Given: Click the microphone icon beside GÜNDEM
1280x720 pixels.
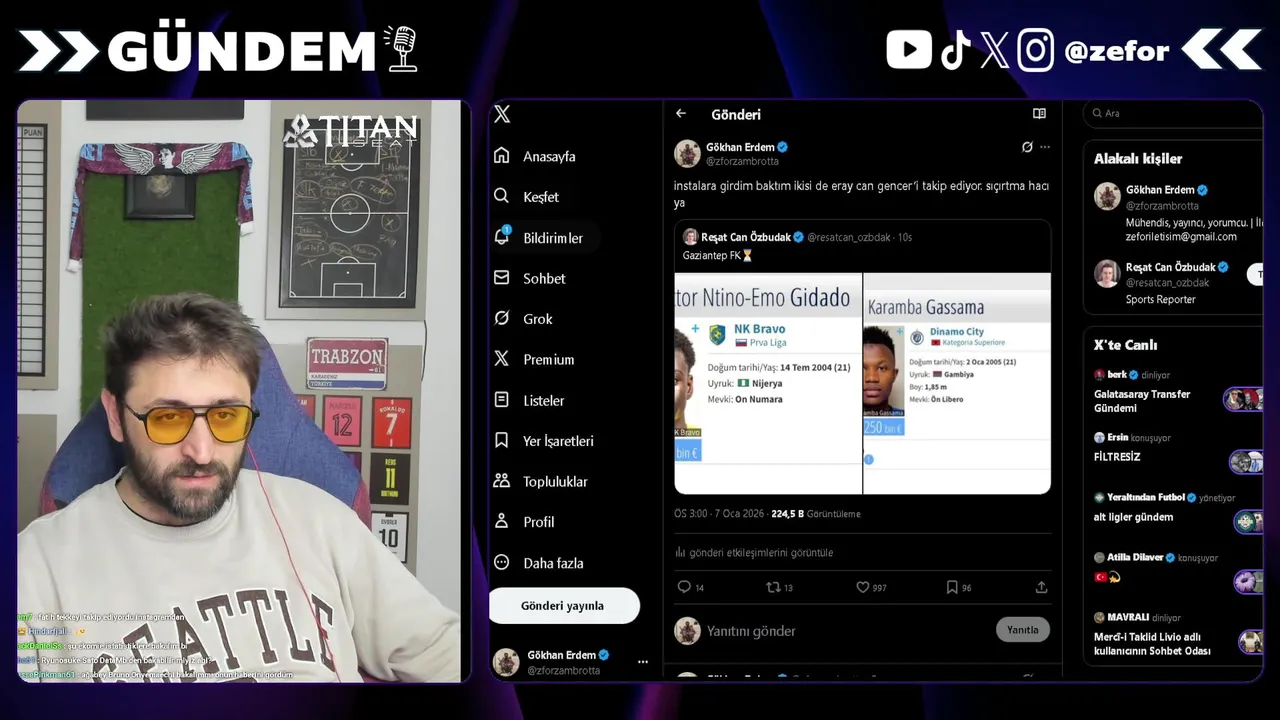Looking at the screenshot, I should (x=402, y=48).
